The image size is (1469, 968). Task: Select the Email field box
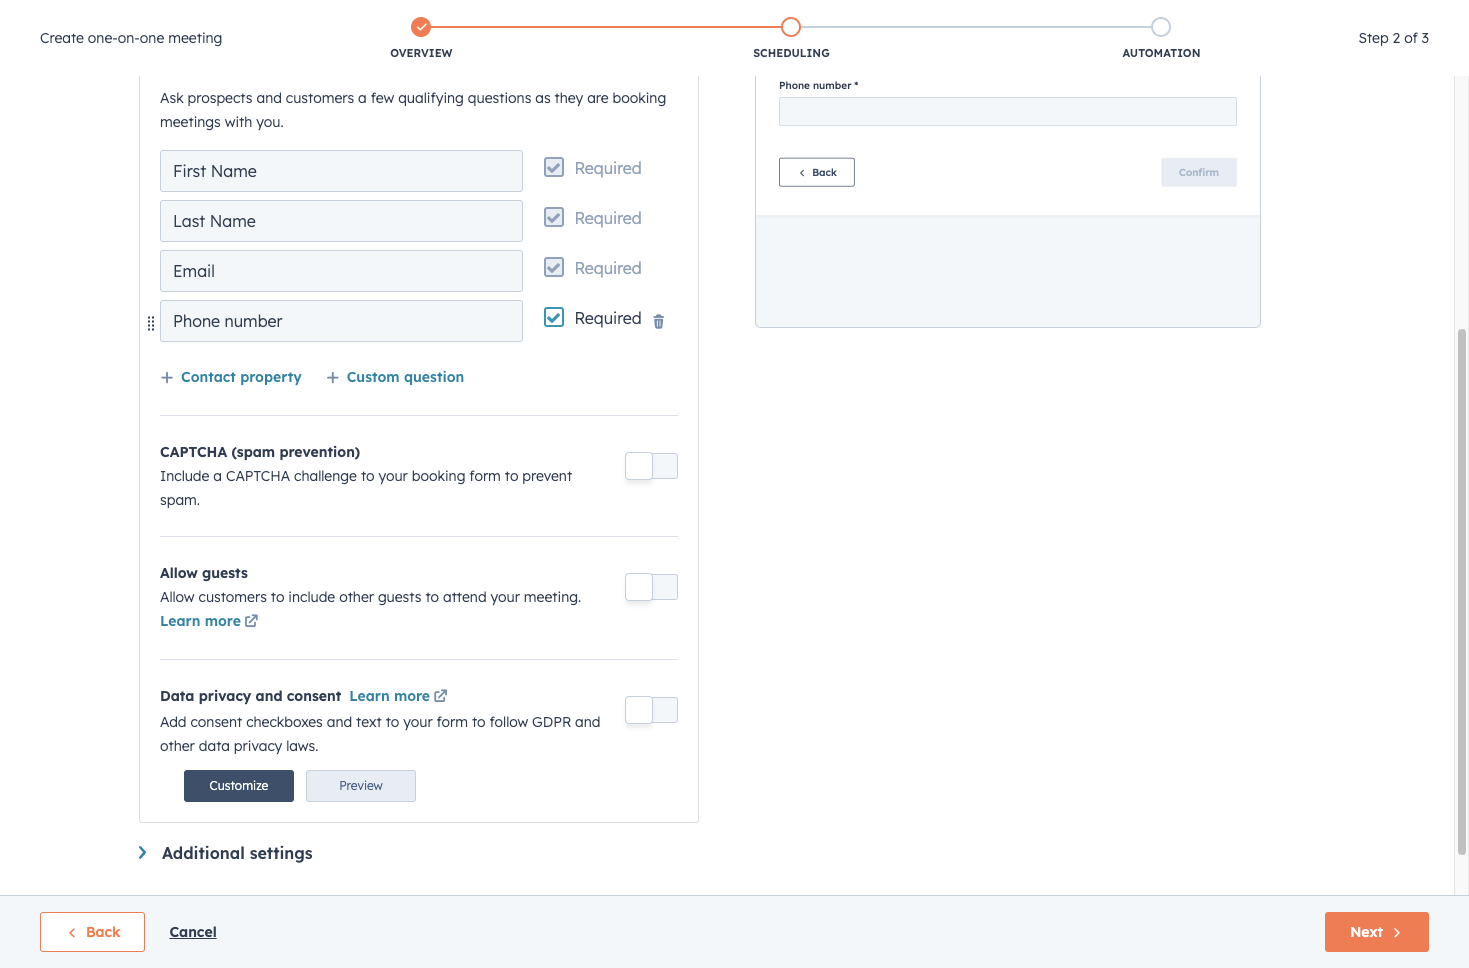pyautogui.click(x=341, y=271)
